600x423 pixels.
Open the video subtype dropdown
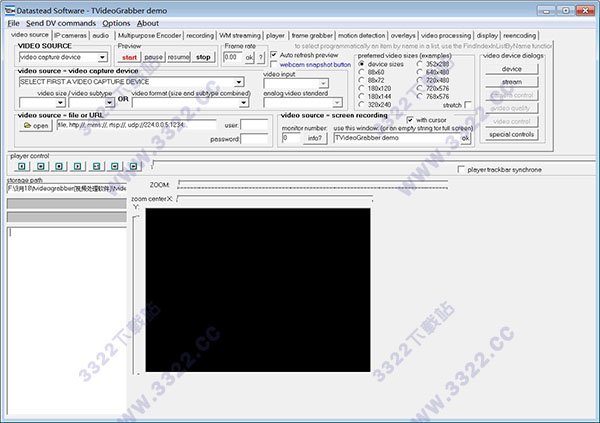[109, 103]
